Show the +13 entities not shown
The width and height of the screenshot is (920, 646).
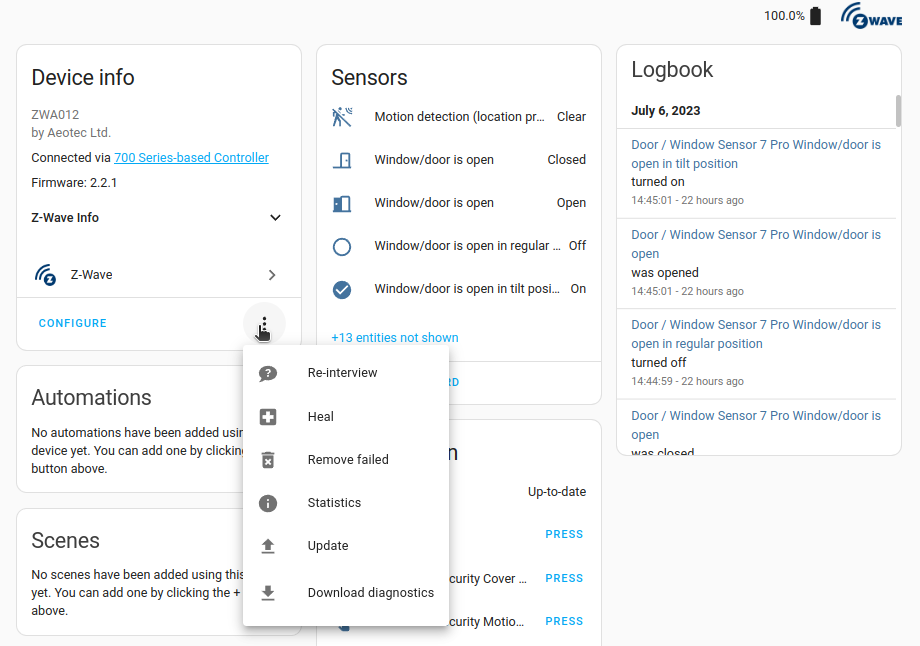(x=395, y=338)
